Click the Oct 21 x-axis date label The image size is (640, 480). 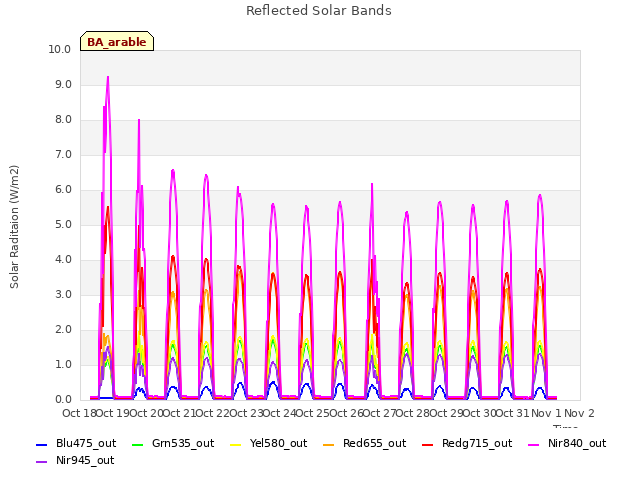179,413
